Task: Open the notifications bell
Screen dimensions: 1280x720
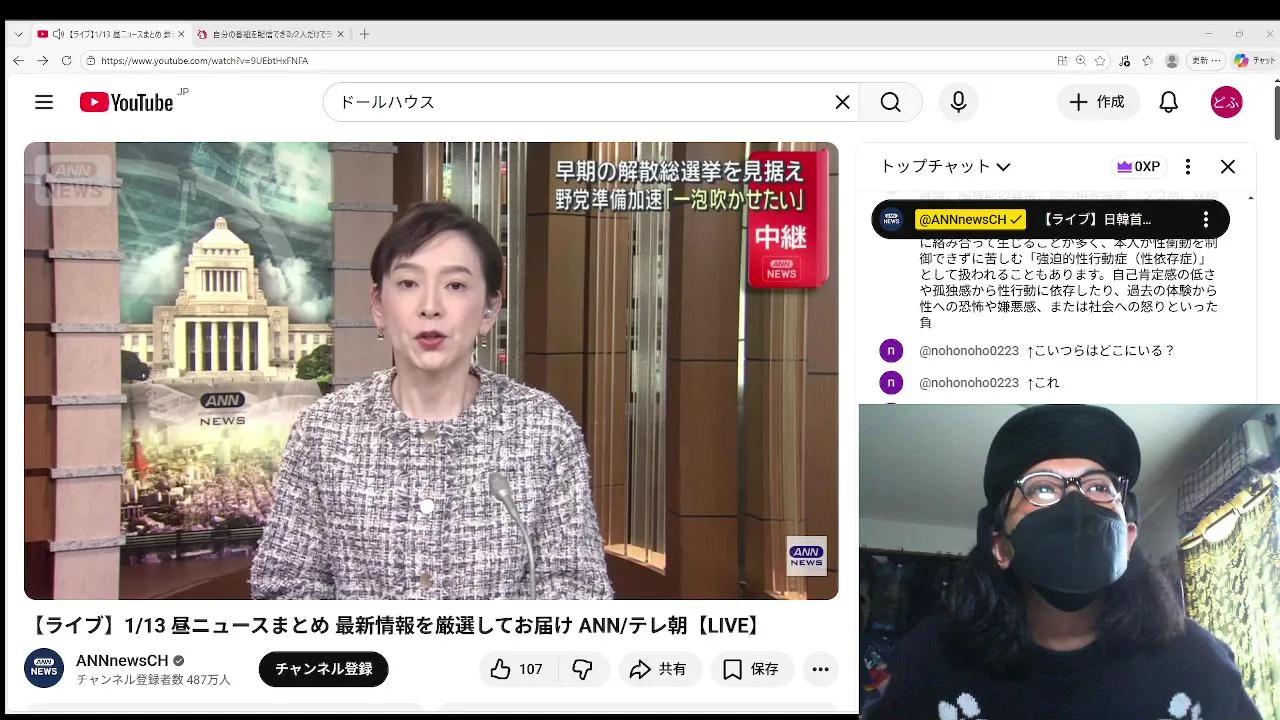Action: click(x=1168, y=102)
